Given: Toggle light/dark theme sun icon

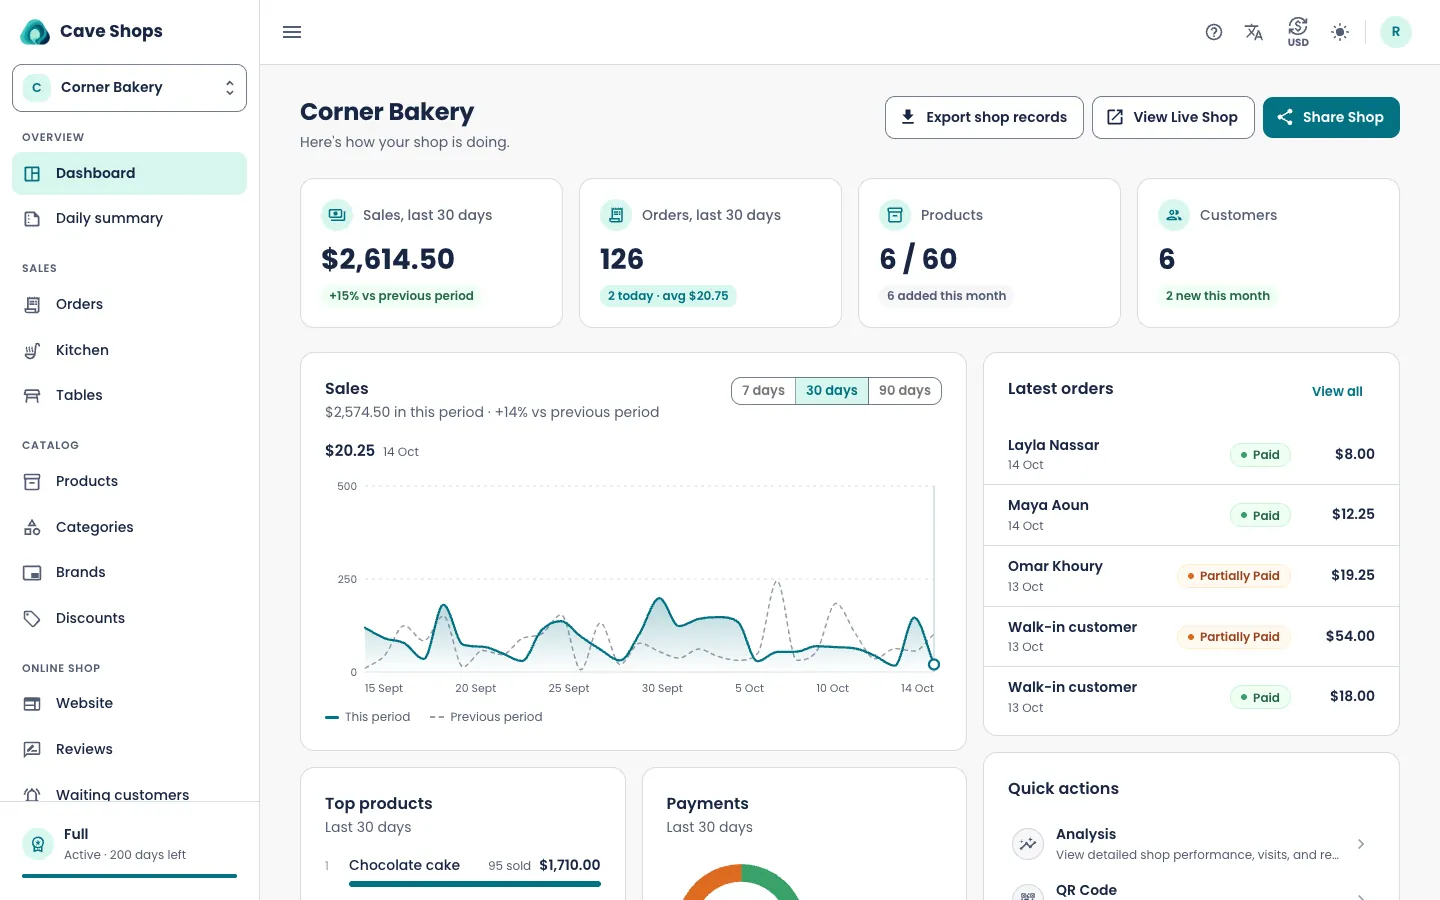Looking at the screenshot, I should [x=1340, y=32].
